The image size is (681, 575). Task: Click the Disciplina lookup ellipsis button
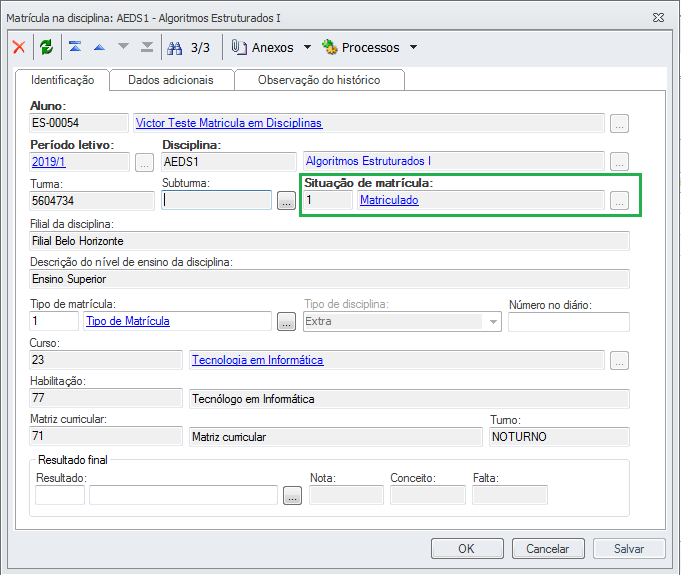(x=619, y=162)
